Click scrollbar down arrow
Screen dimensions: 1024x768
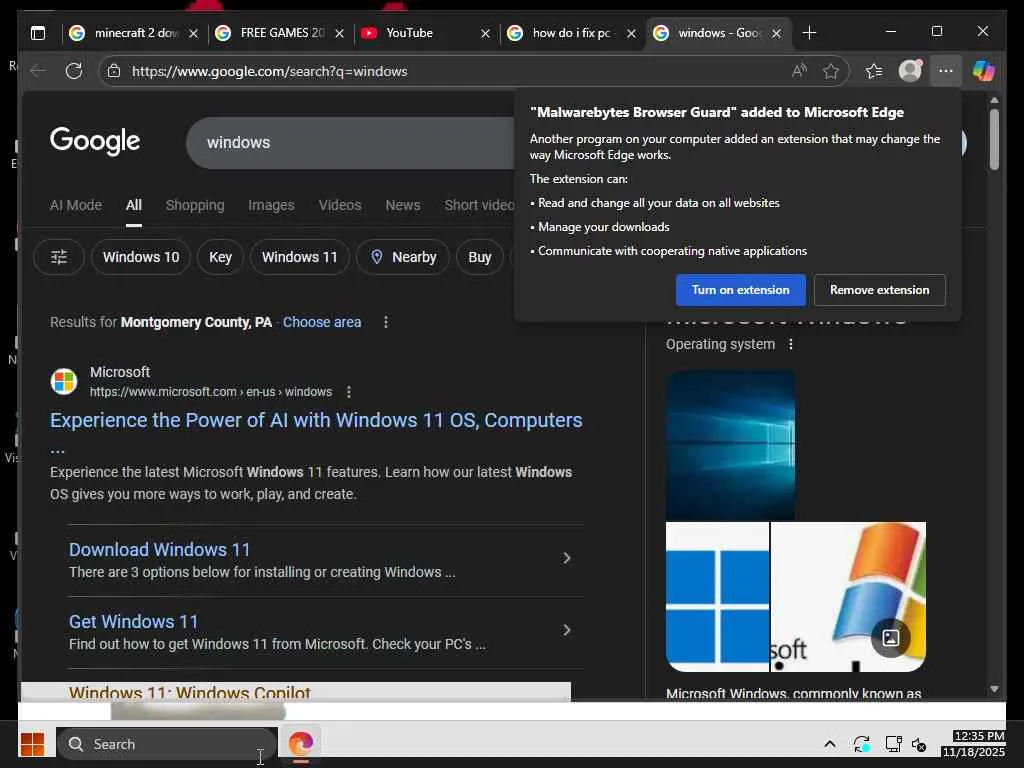coord(994,689)
